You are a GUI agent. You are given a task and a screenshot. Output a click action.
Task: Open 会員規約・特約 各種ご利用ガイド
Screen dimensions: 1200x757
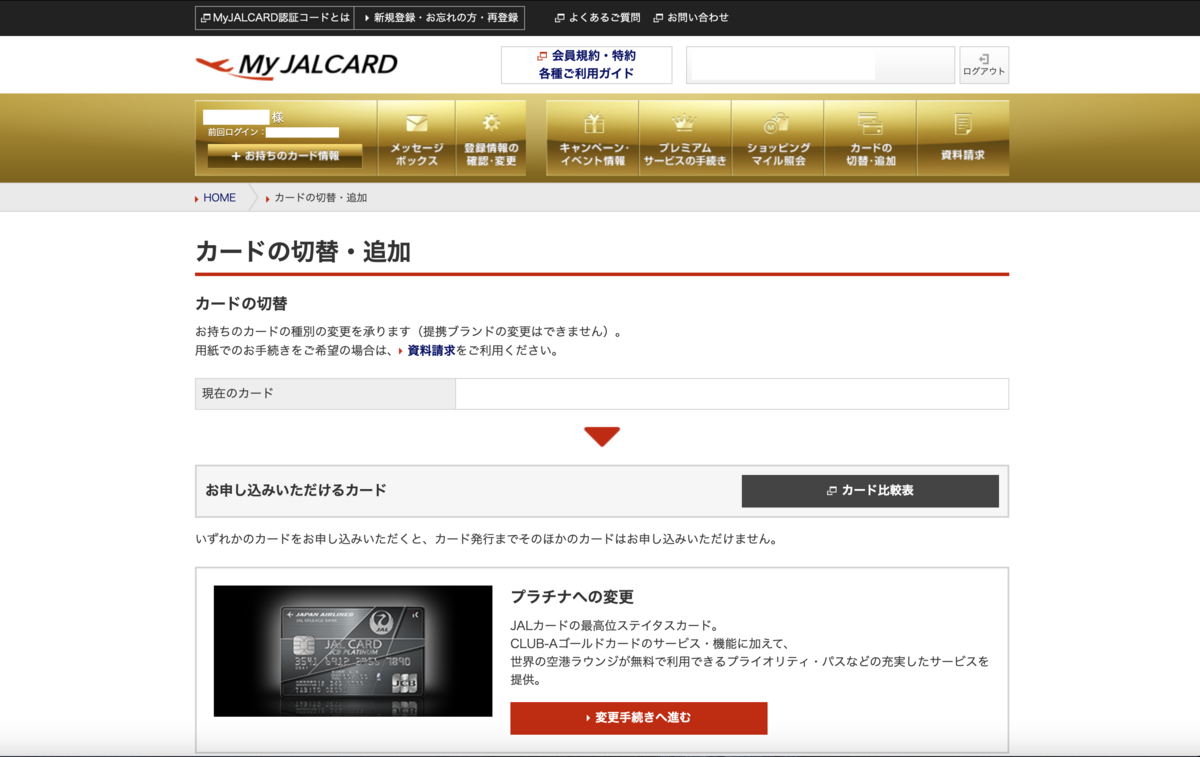point(586,65)
